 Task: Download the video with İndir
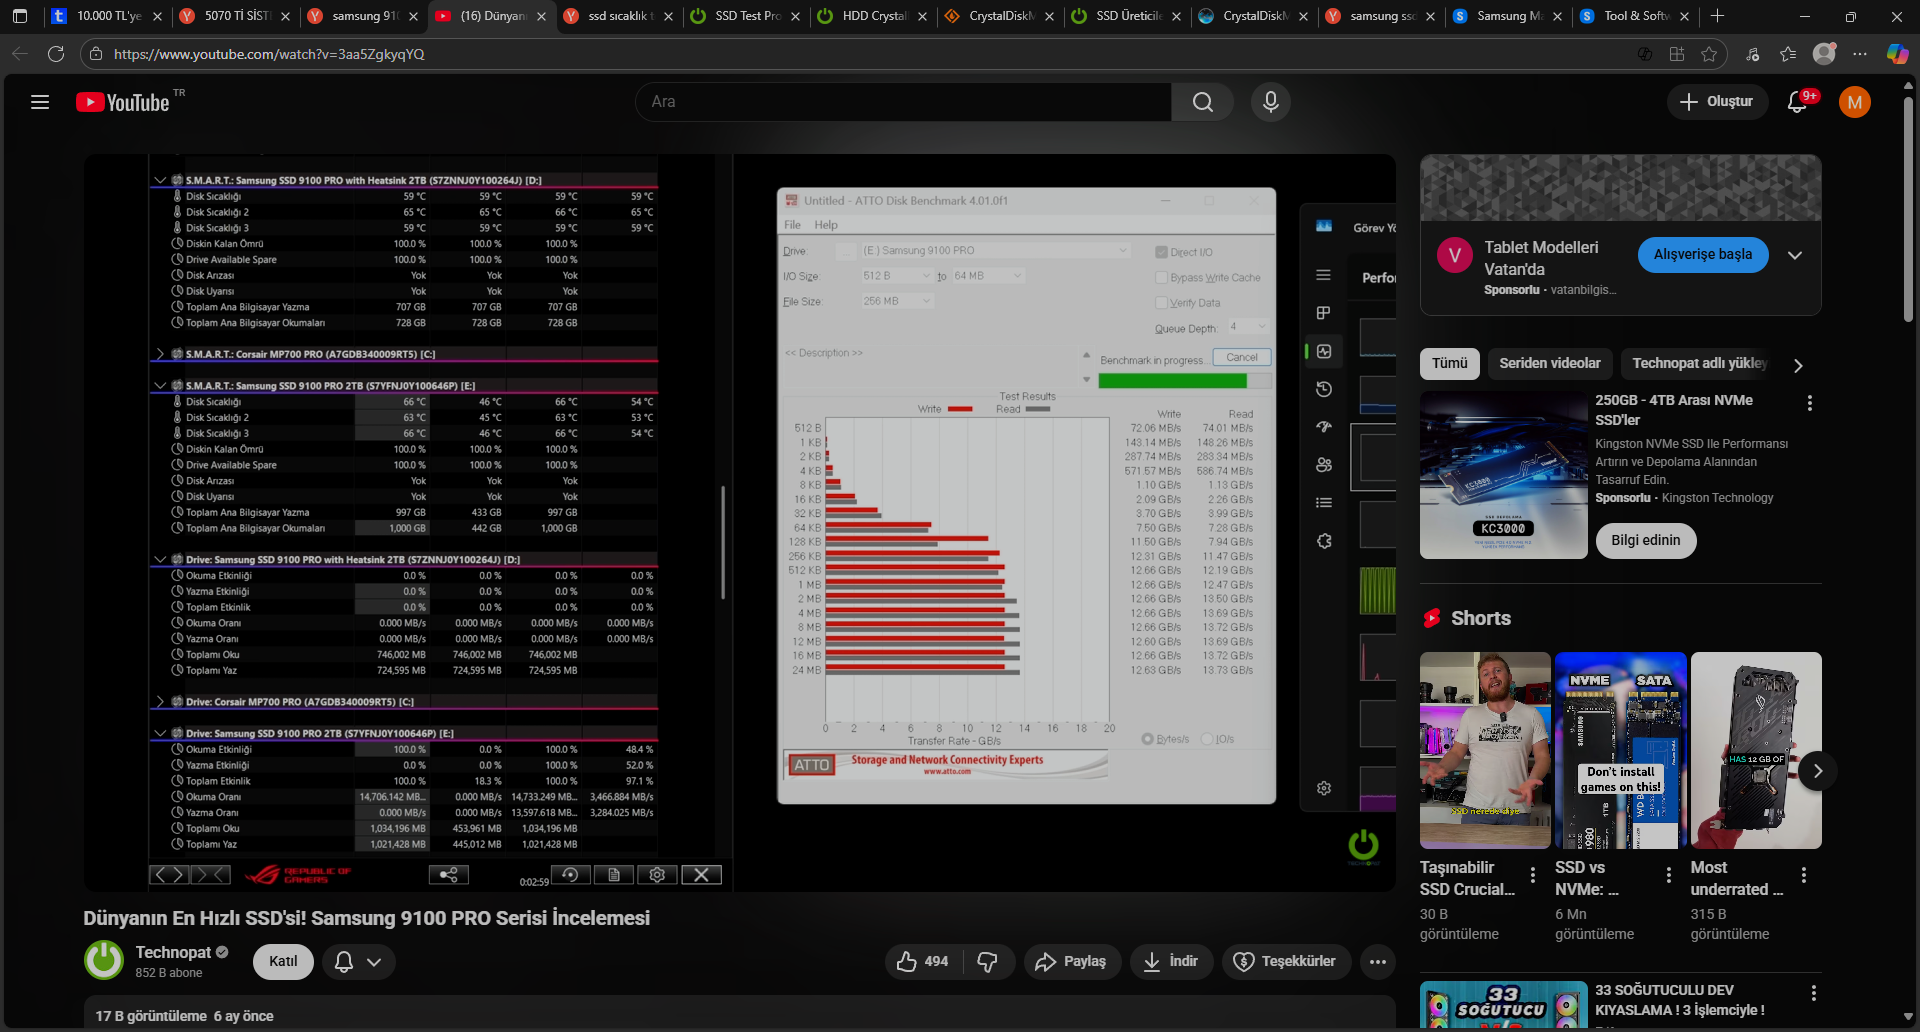point(1171,962)
